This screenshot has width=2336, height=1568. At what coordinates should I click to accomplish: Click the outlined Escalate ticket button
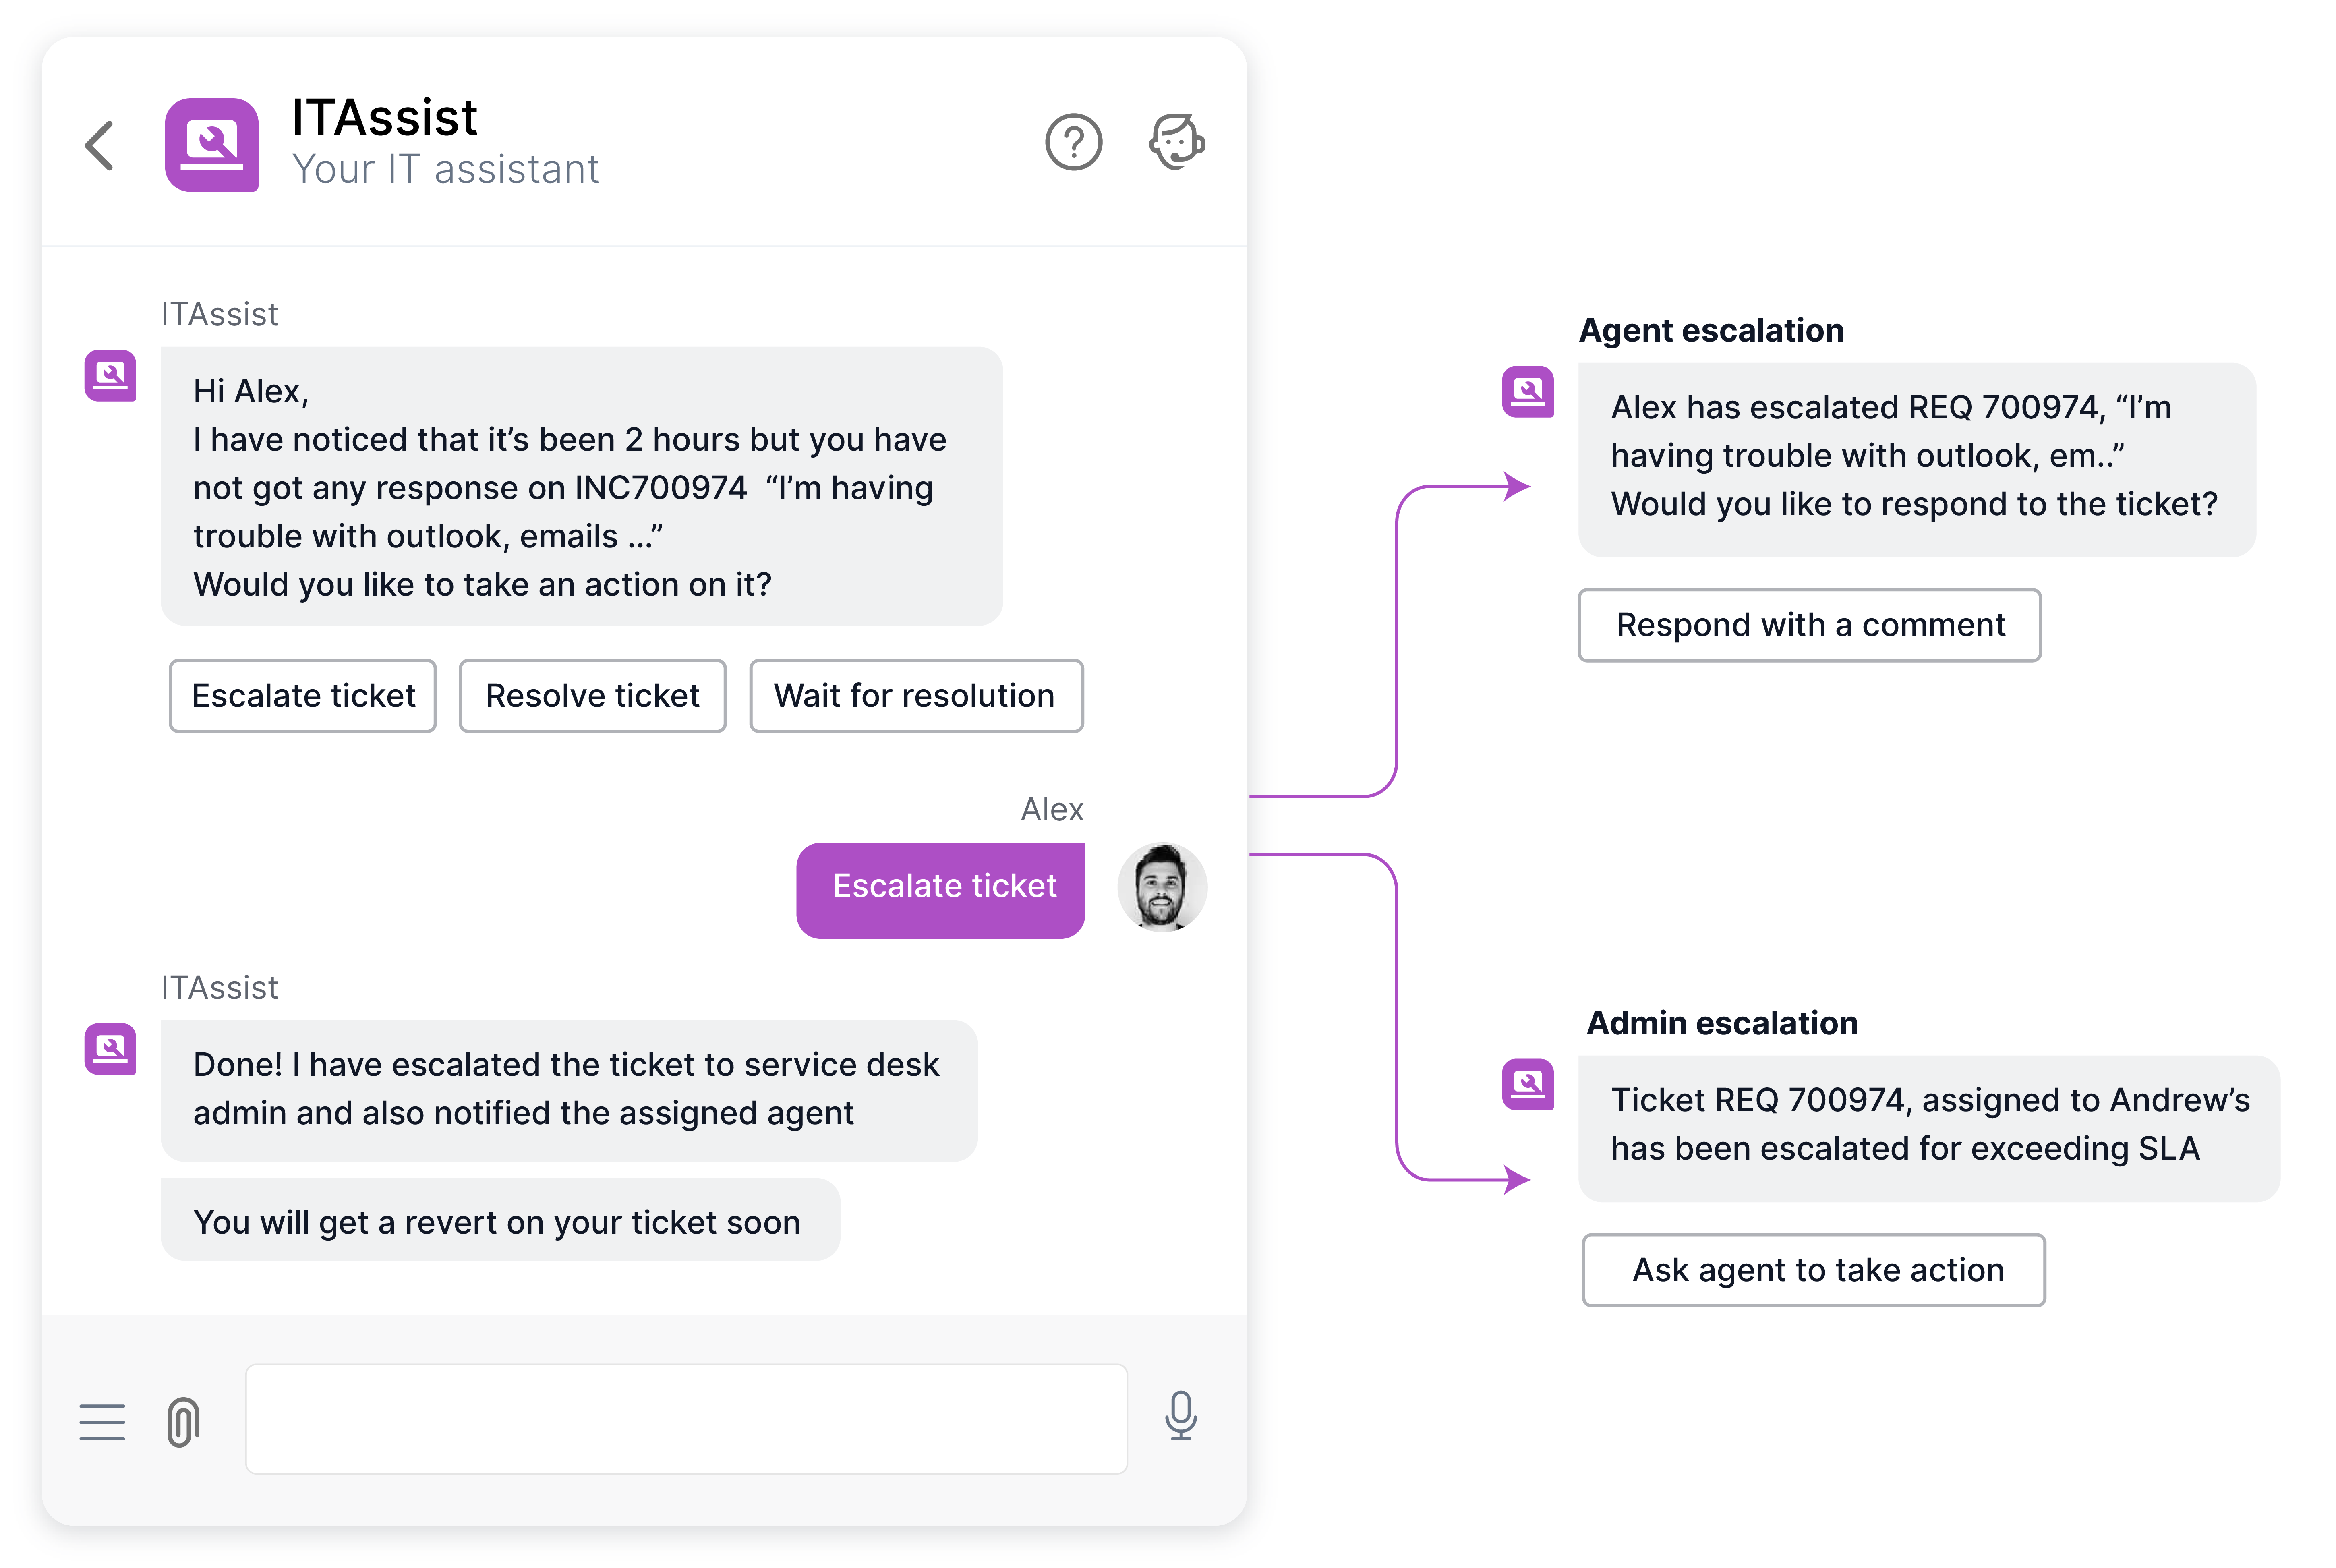[303, 695]
